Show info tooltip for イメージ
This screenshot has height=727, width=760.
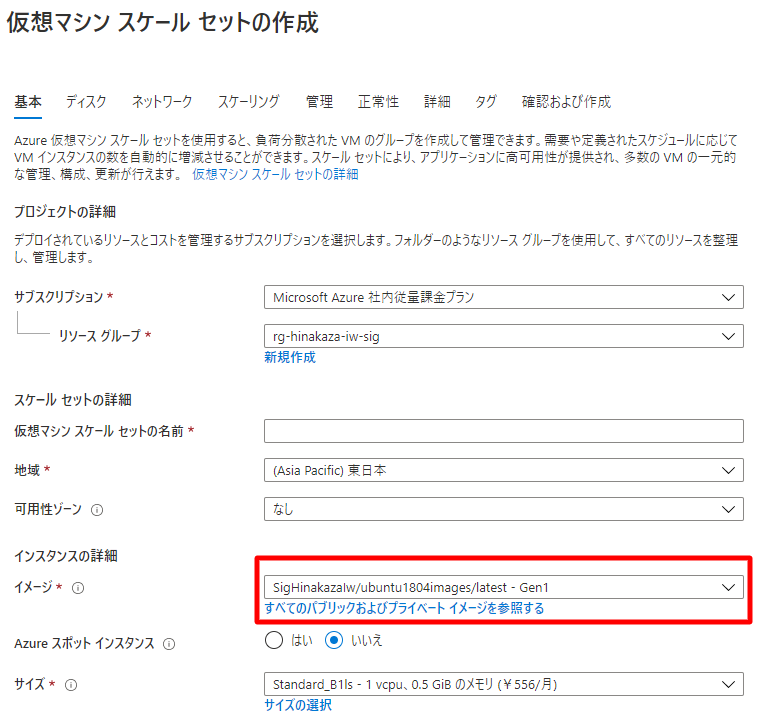tap(78, 588)
